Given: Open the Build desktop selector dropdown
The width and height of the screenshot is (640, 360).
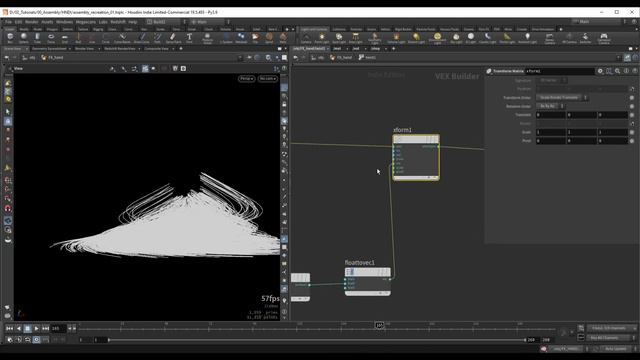Looking at the screenshot, I should [166, 22].
